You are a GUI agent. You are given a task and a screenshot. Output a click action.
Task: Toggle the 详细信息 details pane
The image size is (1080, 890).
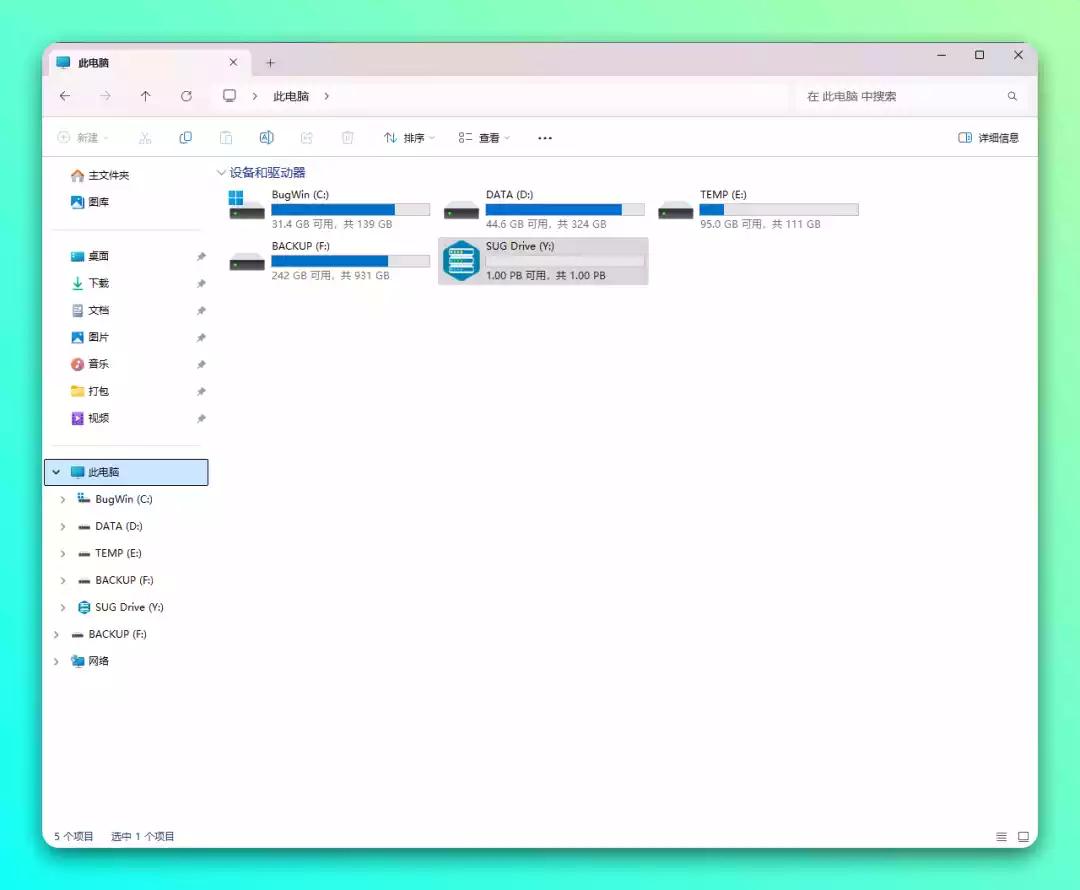[988, 138]
